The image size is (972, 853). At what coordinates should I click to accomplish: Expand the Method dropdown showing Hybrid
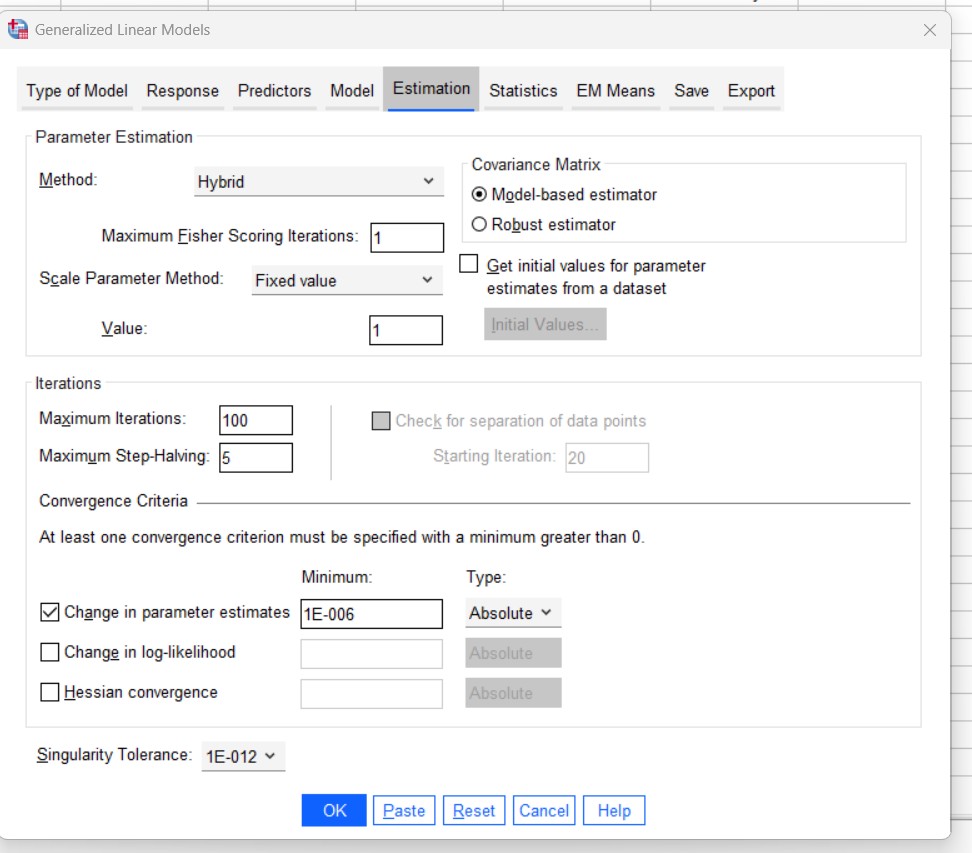click(x=318, y=182)
